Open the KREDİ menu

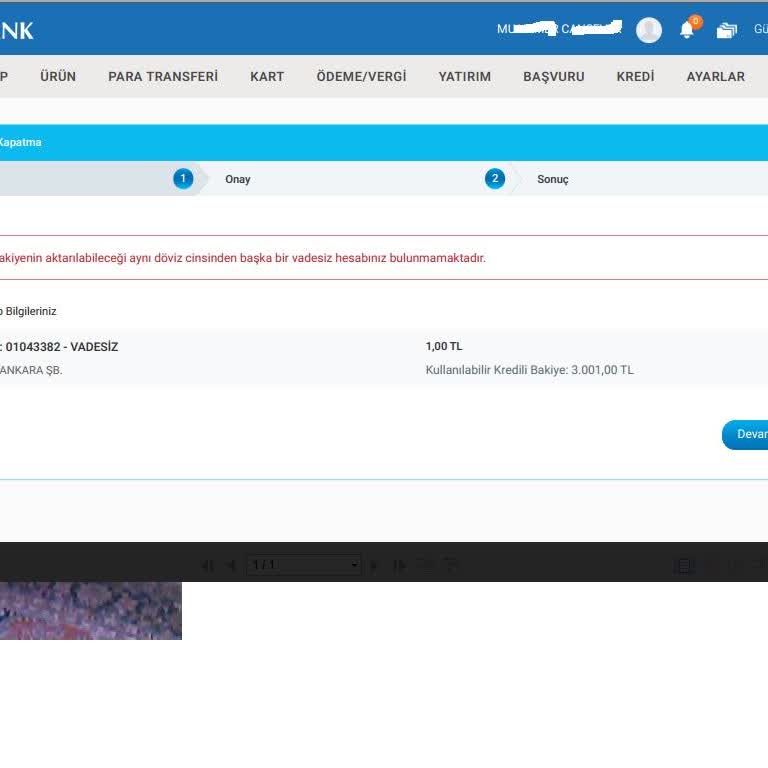[635, 76]
